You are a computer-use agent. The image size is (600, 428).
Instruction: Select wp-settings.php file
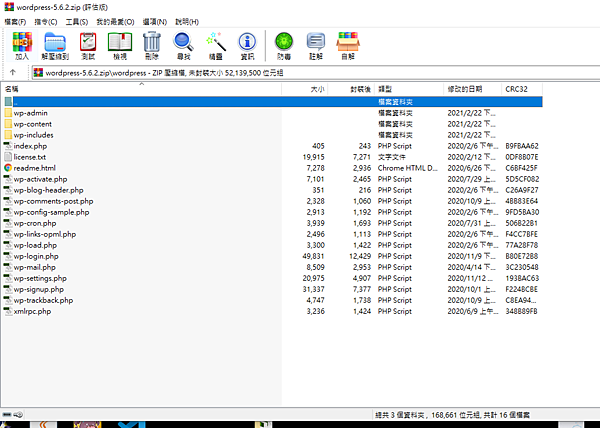tap(40, 278)
